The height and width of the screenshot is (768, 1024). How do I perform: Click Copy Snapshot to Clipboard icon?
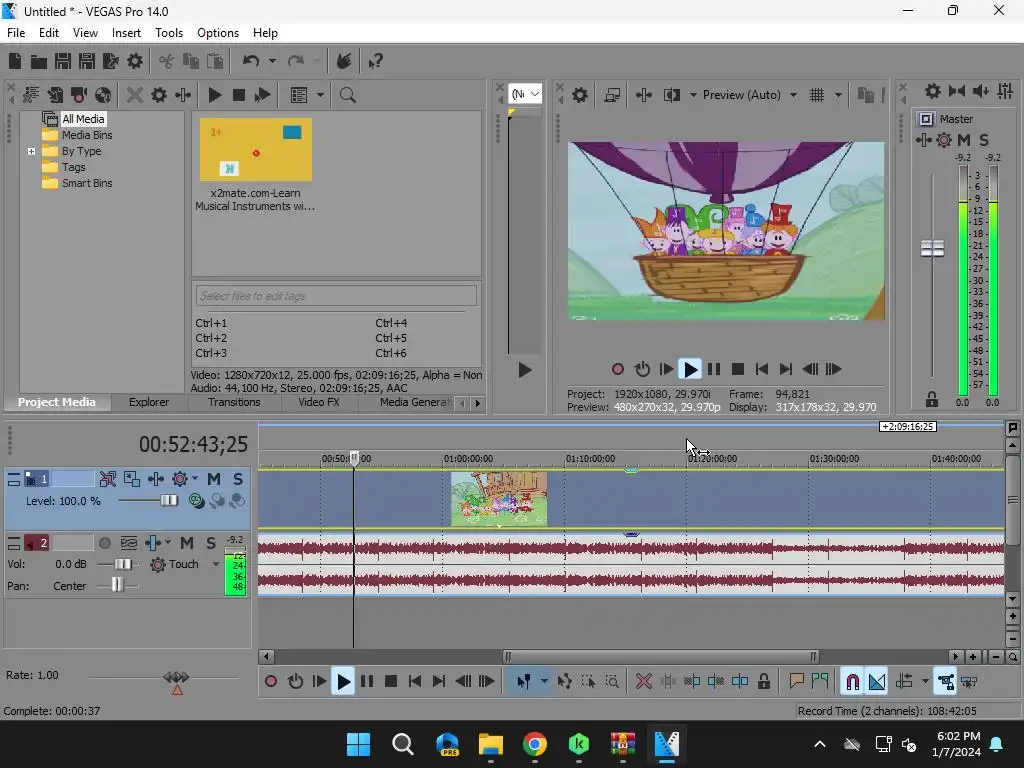(x=865, y=95)
